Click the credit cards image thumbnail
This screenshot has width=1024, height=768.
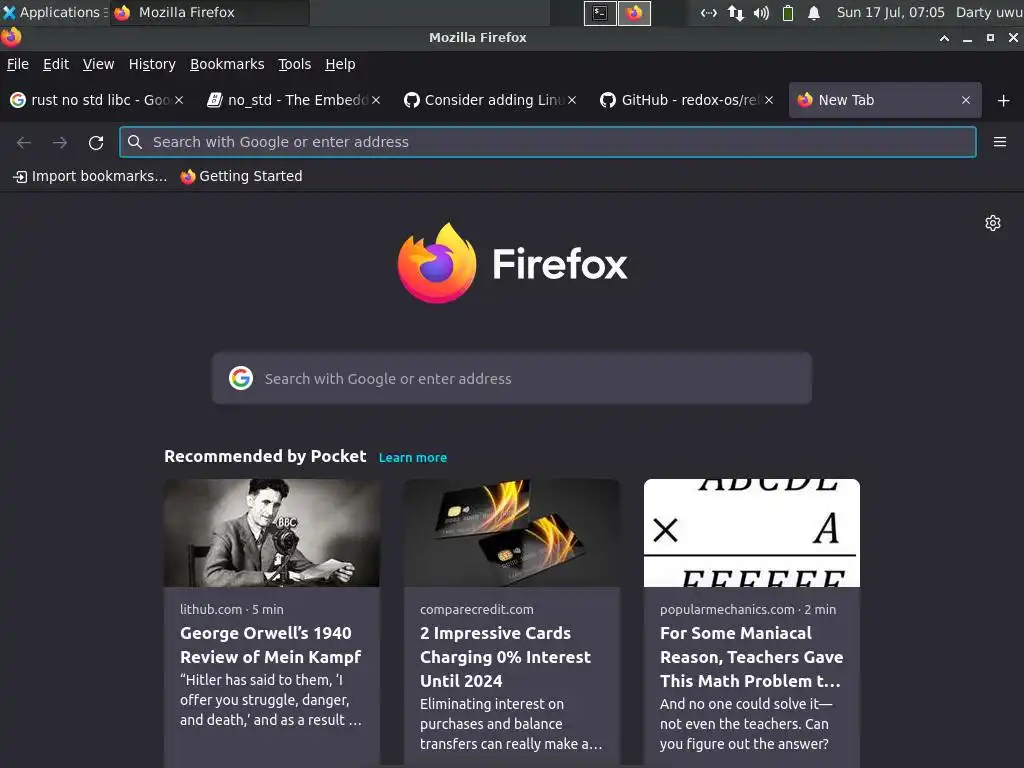(511, 533)
